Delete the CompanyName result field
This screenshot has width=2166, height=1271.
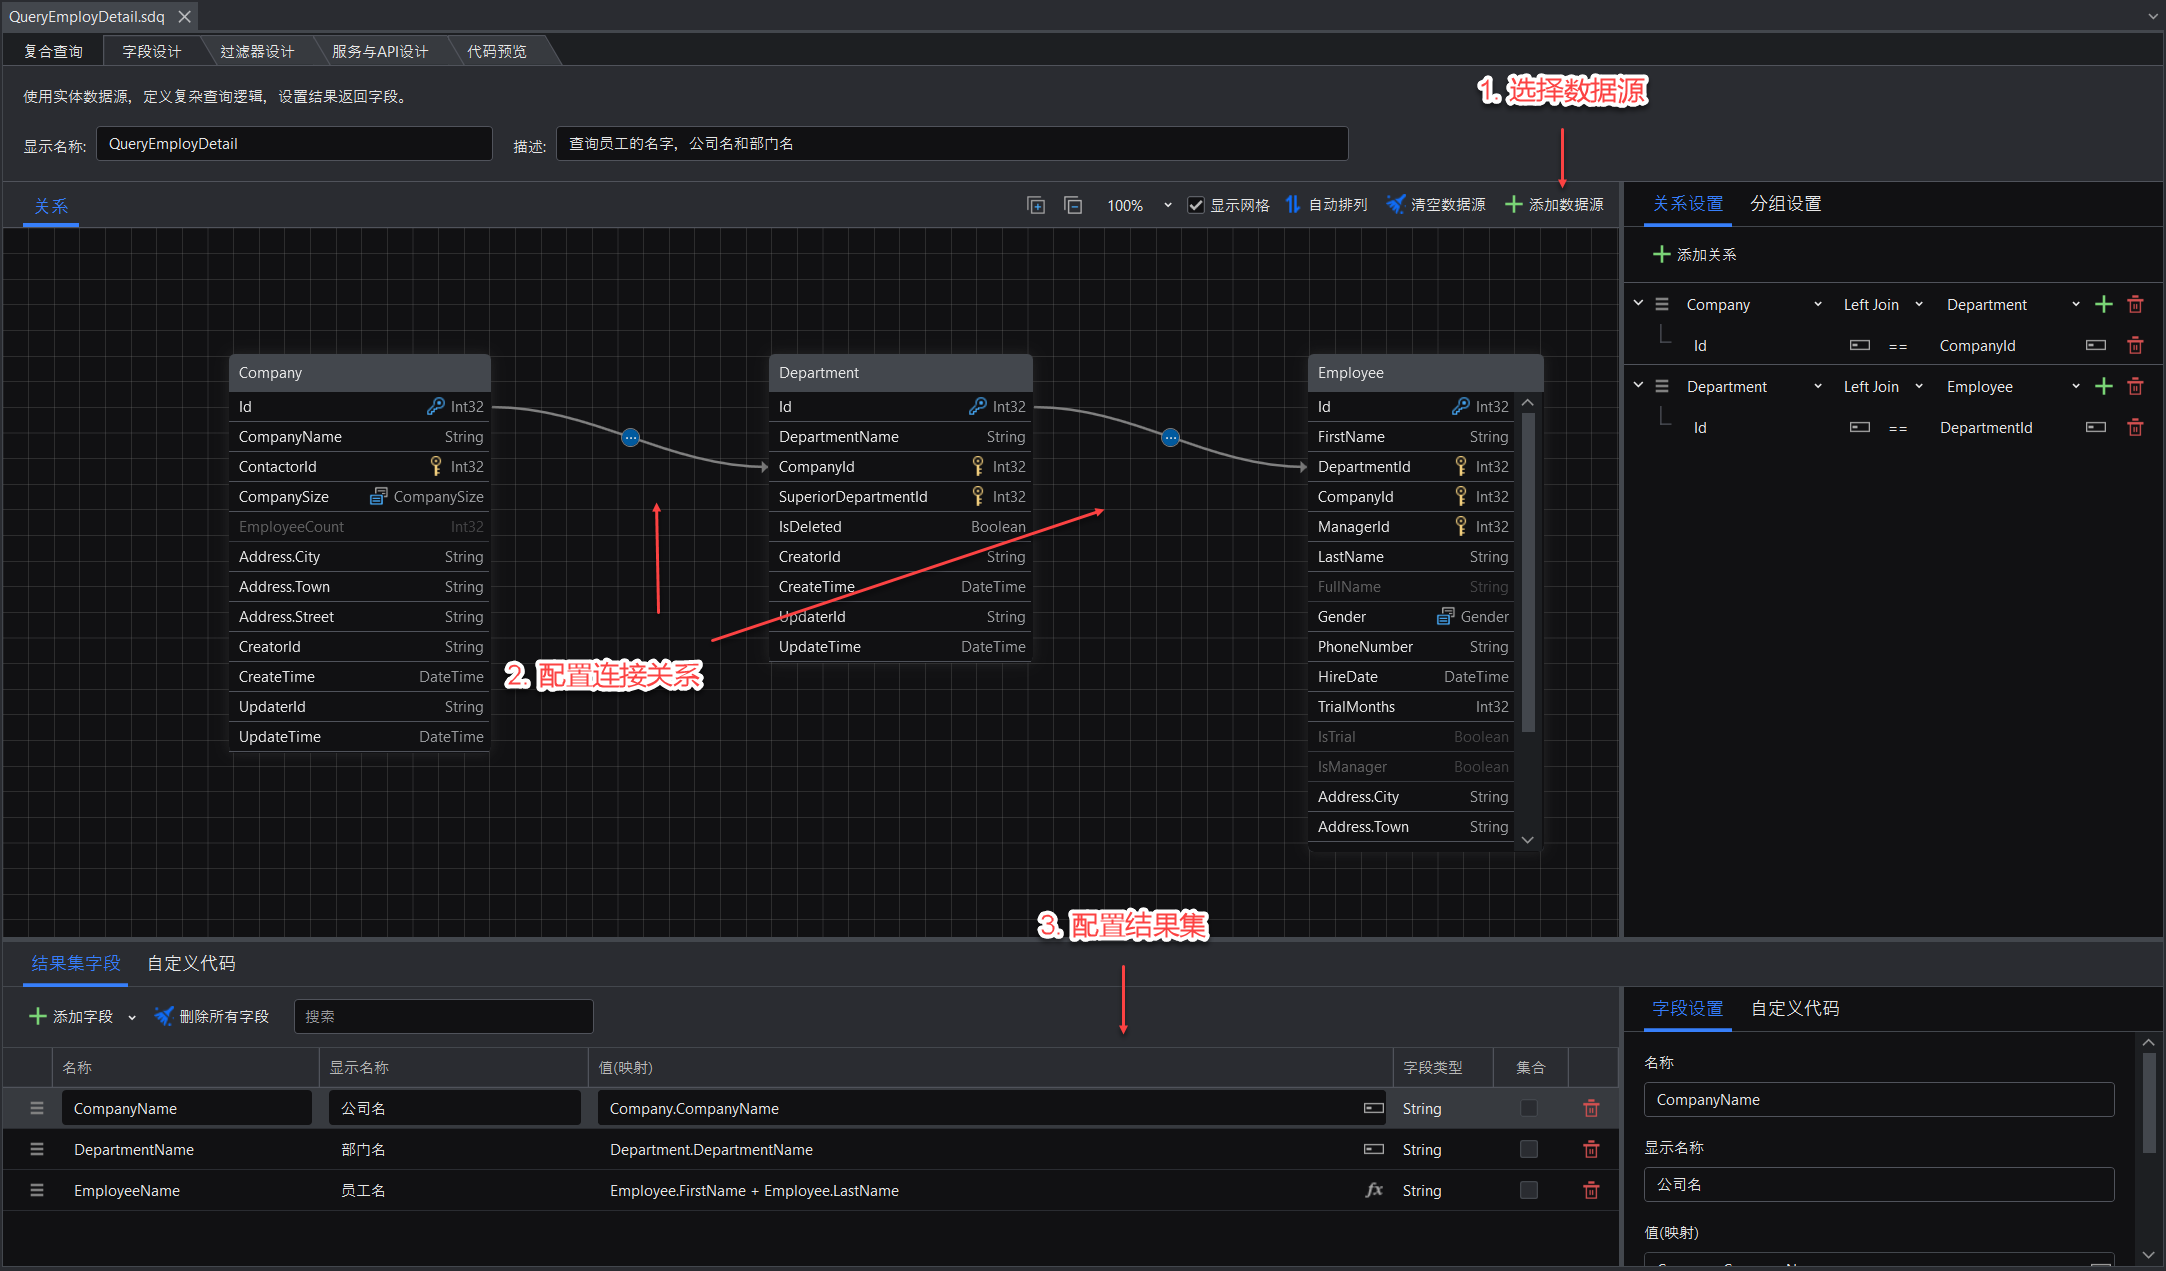click(x=1591, y=1109)
